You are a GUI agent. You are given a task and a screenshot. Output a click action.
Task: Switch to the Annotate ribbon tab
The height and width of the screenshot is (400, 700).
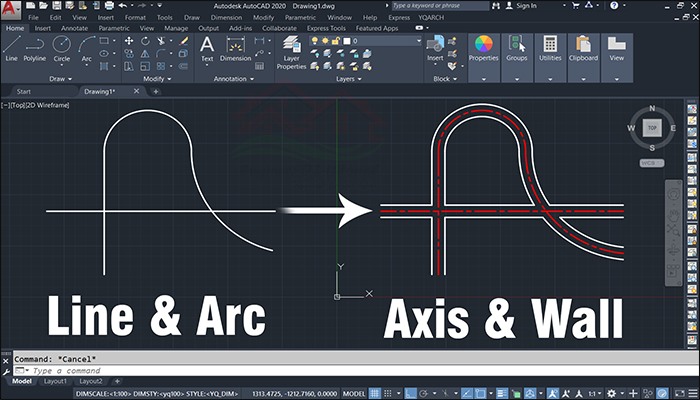tap(75, 28)
